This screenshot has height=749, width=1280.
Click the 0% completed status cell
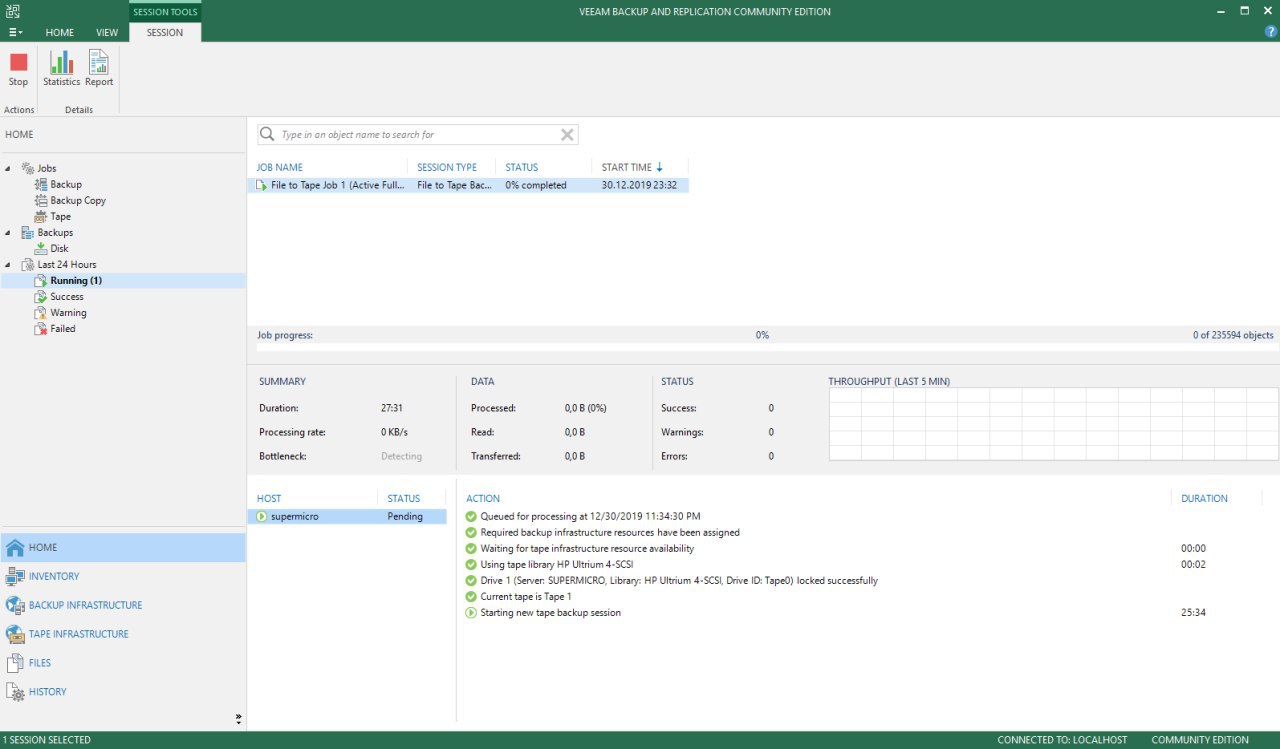(x=536, y=185)
